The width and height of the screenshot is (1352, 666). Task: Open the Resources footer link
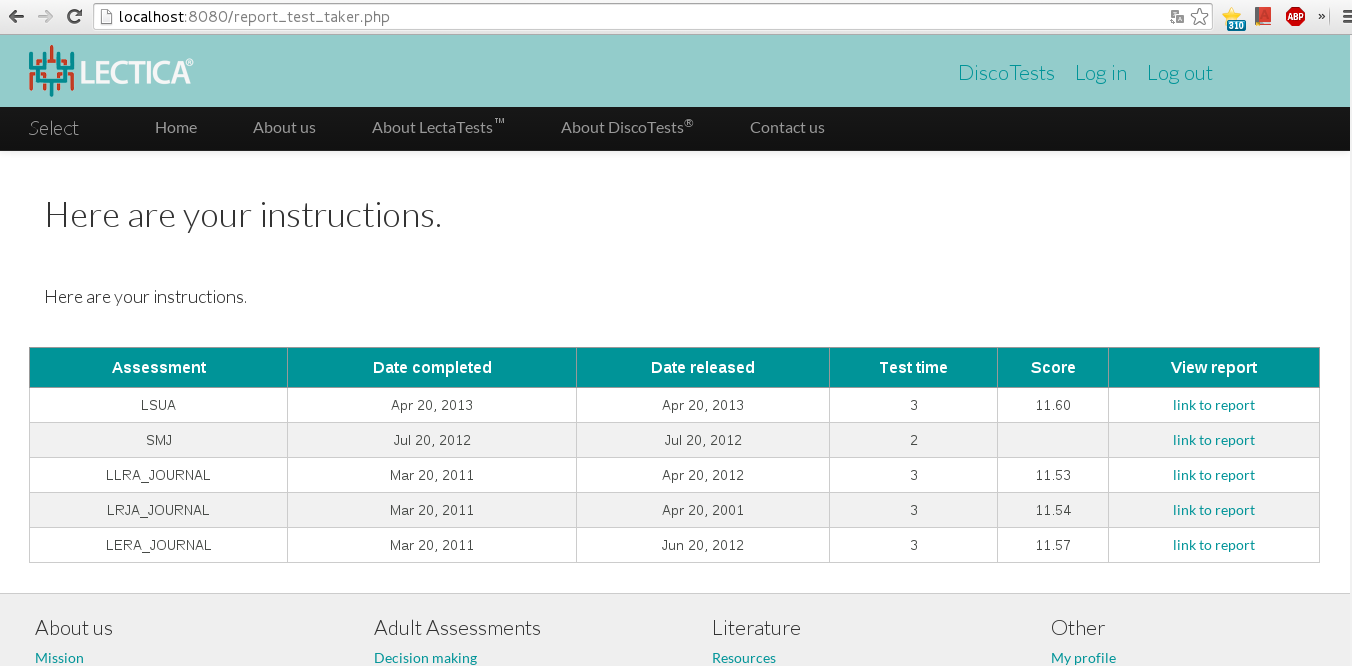tap(744, 658)
